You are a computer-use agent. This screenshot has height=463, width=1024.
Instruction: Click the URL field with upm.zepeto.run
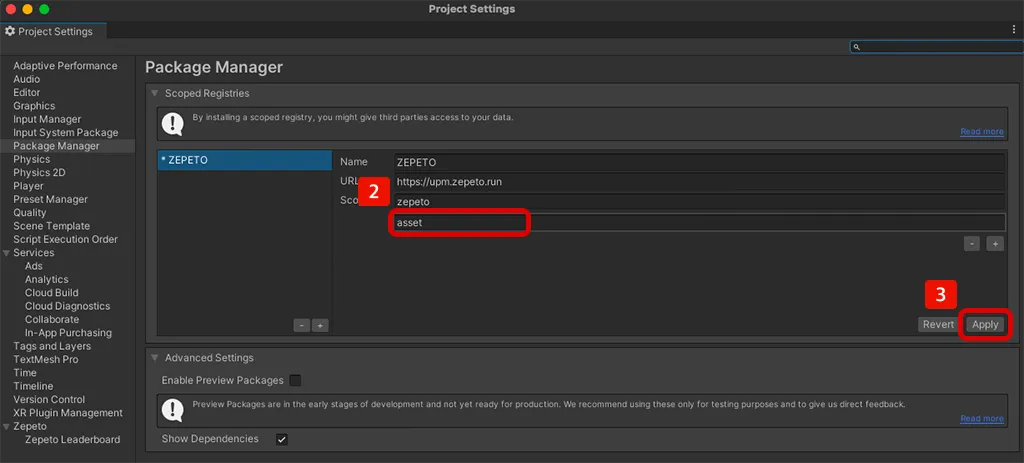[699, 182]
